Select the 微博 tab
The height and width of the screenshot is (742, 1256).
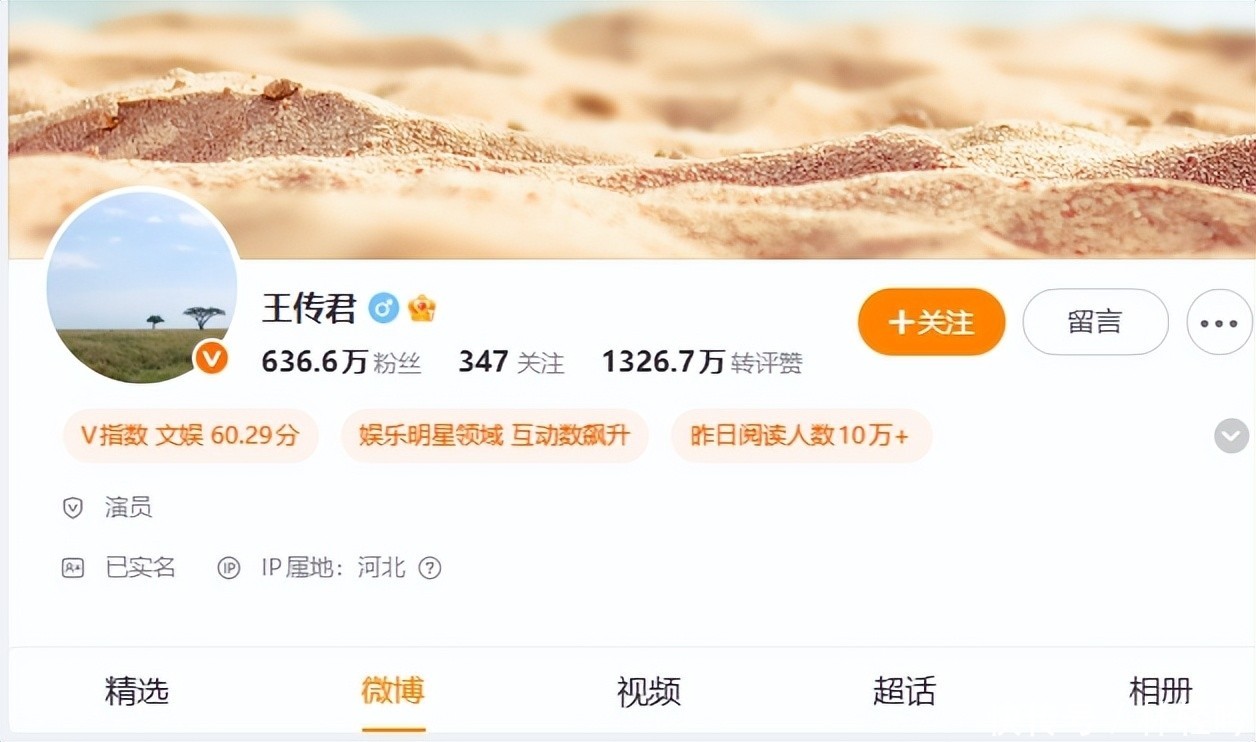[393, 691]
